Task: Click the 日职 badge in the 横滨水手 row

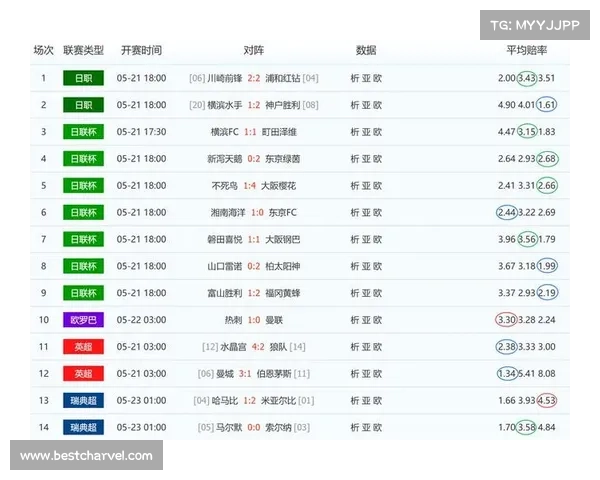Action: (83, 105)
